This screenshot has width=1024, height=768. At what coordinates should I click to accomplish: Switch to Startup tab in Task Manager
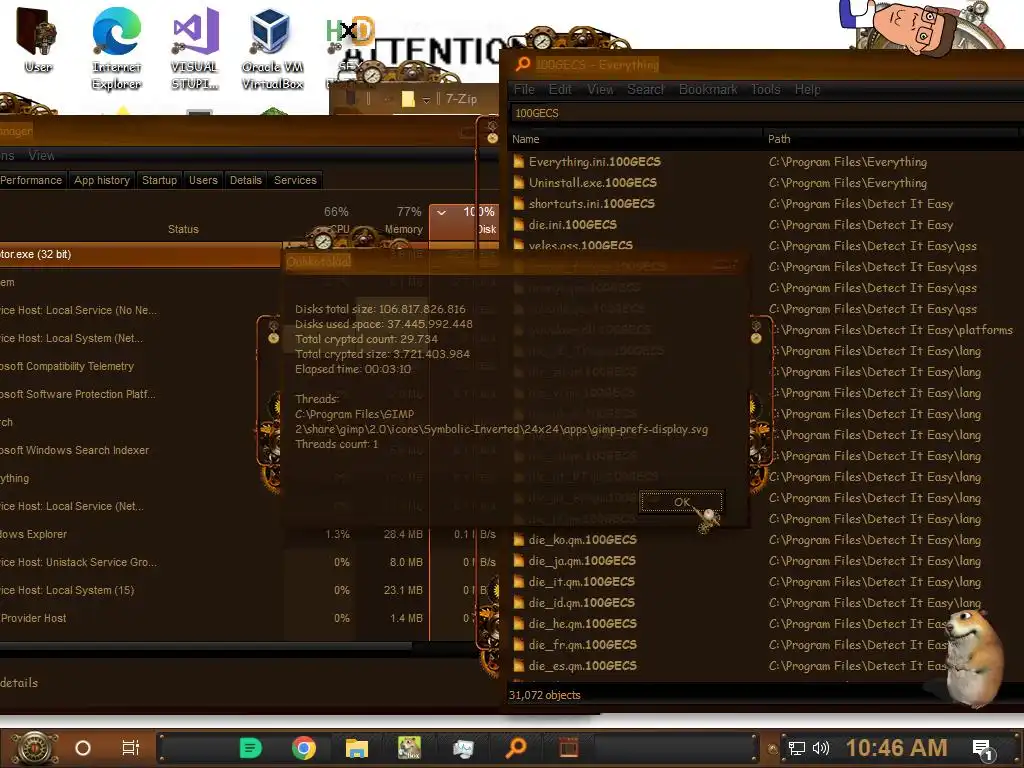(x=159, y=180)
